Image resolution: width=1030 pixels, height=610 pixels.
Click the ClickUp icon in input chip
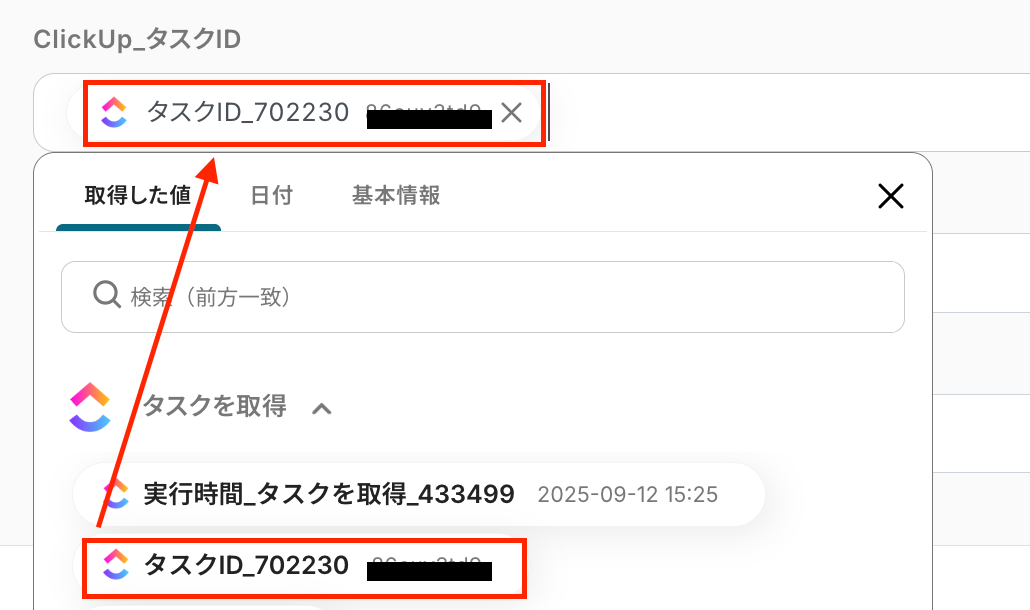(x=114, y=112)
